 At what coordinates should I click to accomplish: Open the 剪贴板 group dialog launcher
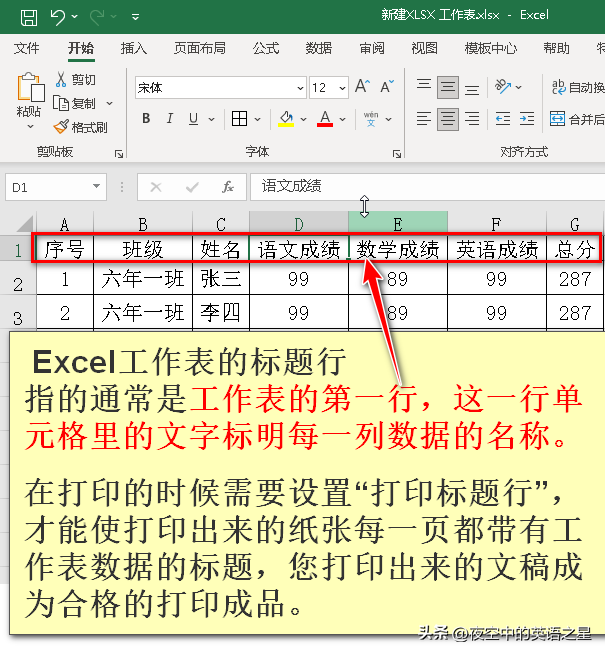[x=119, y=154]
